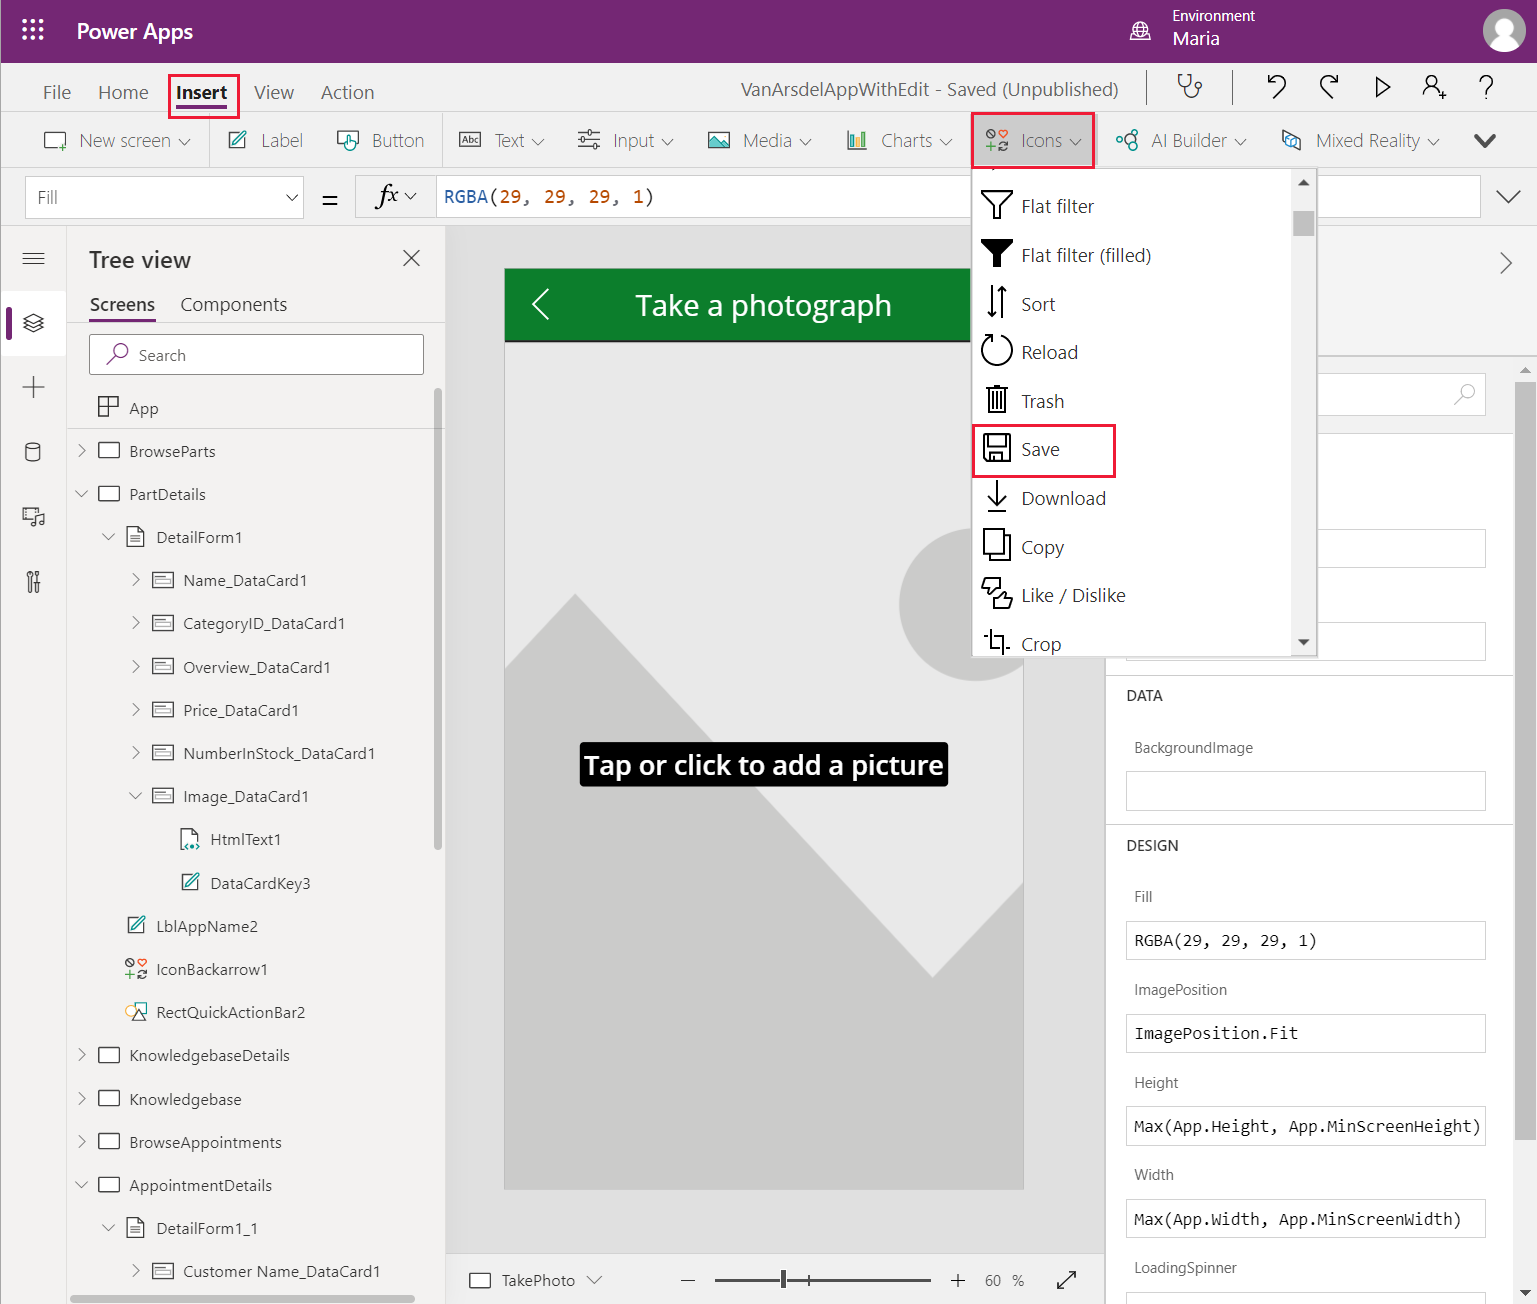Close the Tree view panel
1537x1304 pixels.
point(411,258)
